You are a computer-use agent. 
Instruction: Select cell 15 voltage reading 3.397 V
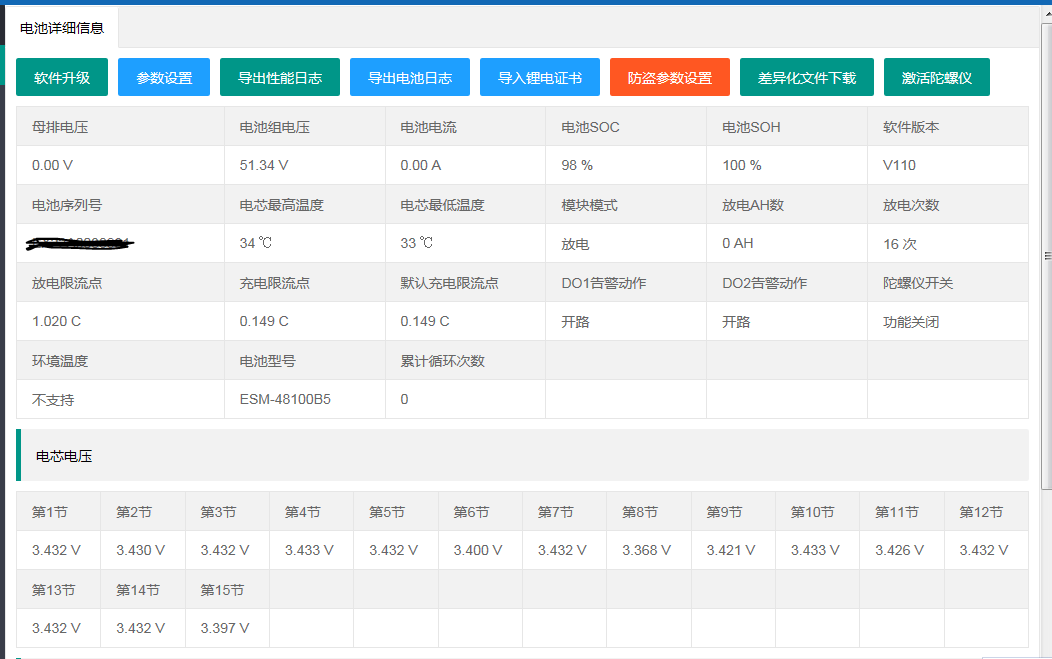coord(226,628)
